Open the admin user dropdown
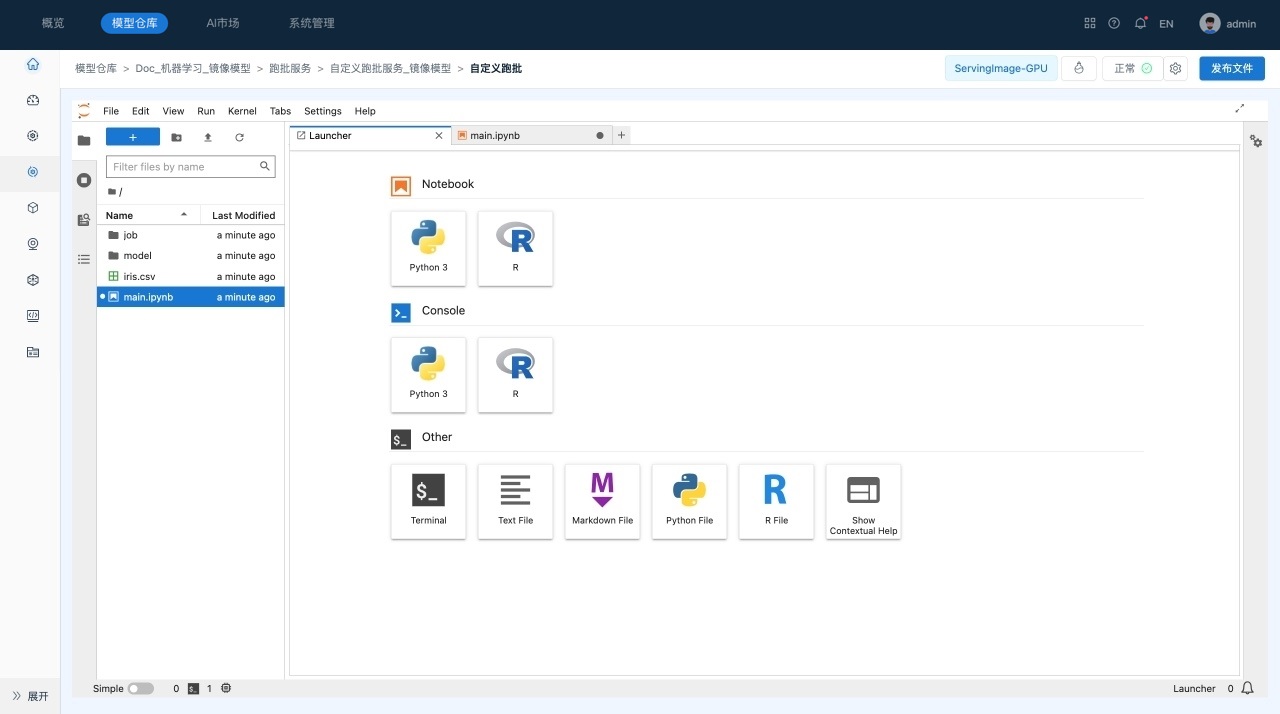Image resolution: width=1280 pixels, height=714 pixels. pos(1228,23)
